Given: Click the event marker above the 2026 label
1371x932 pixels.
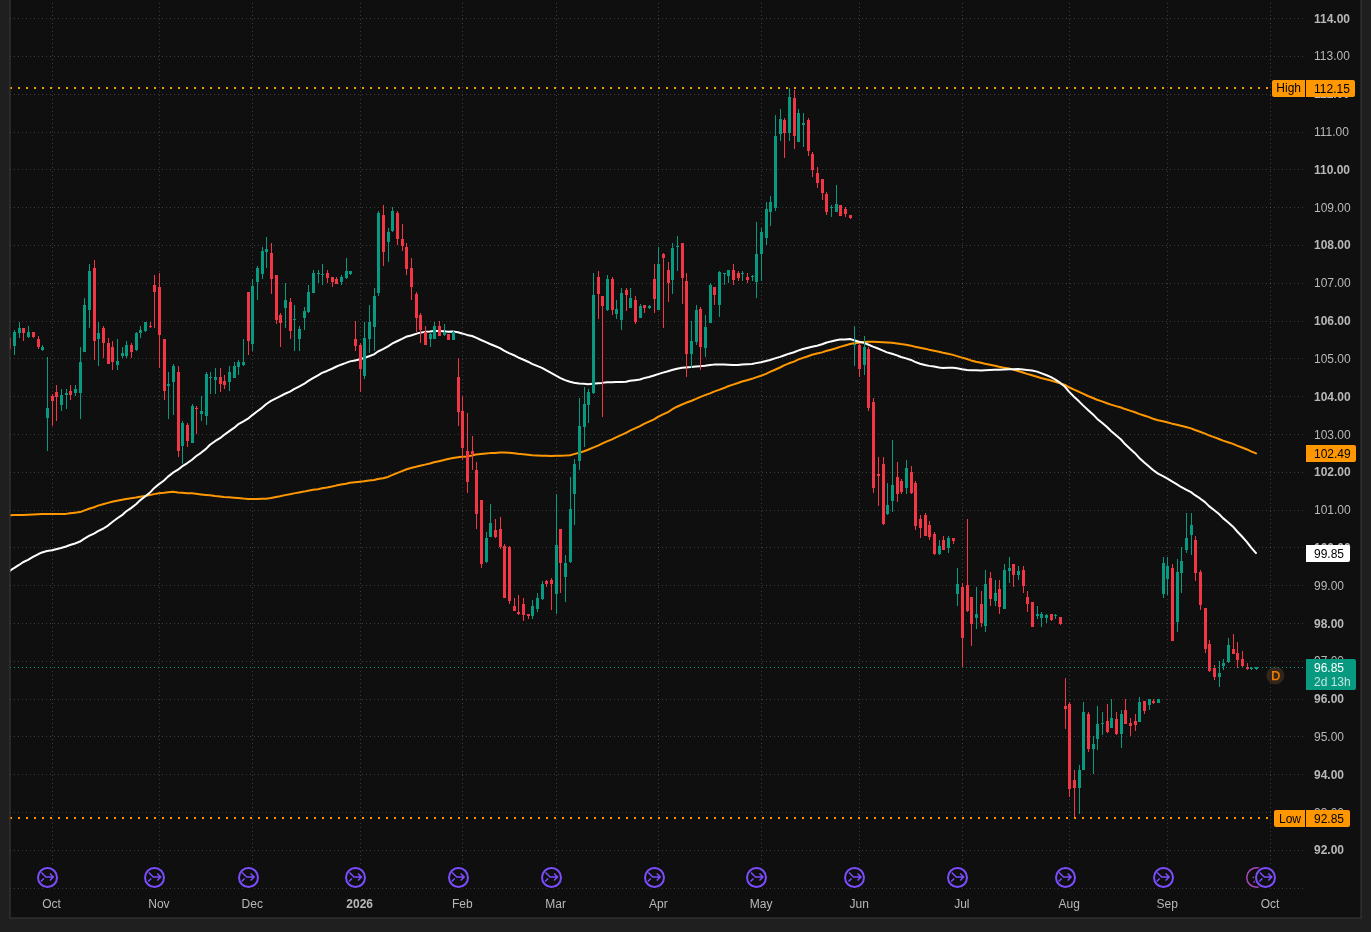Looking at the screenshot, I should tap(355, 877).
